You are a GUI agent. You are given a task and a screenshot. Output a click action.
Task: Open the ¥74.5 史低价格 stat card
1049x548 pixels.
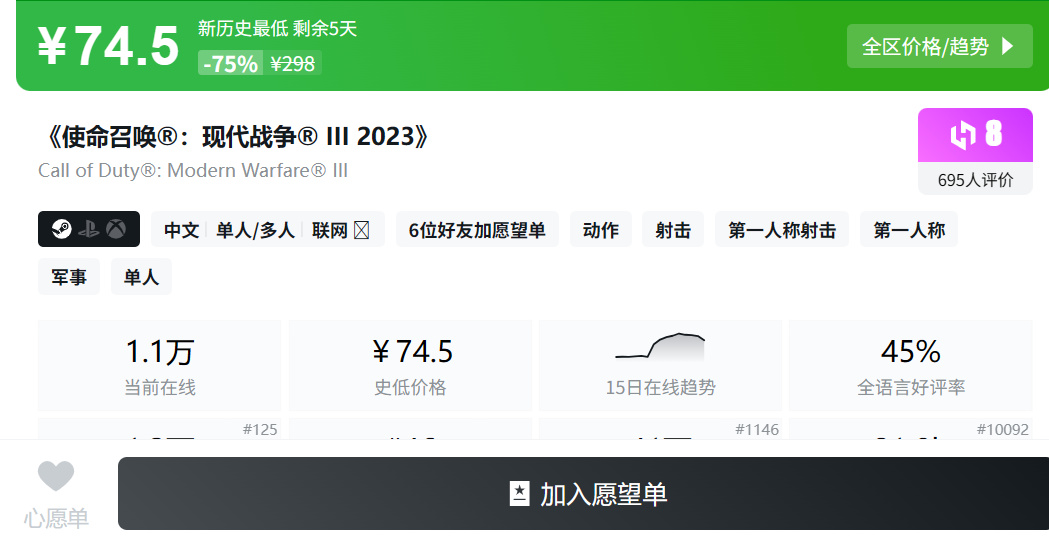coord(410,365)
